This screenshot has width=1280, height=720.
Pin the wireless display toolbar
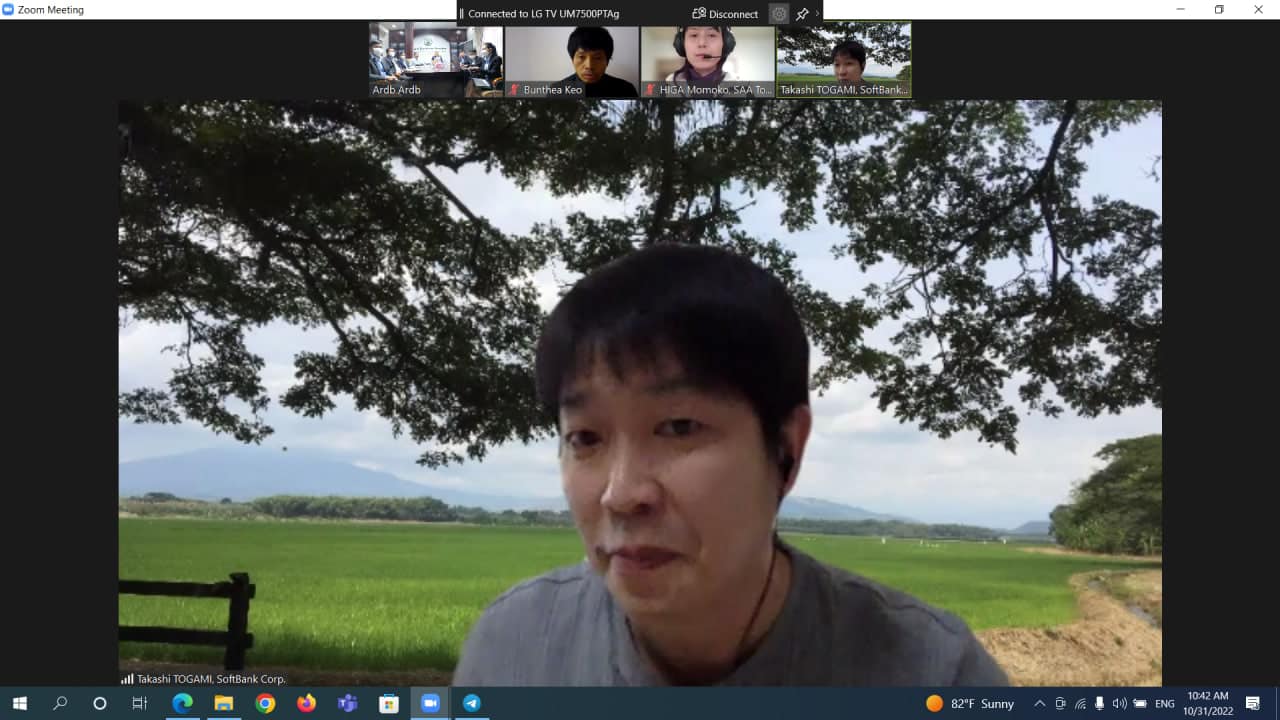(802, 14)
